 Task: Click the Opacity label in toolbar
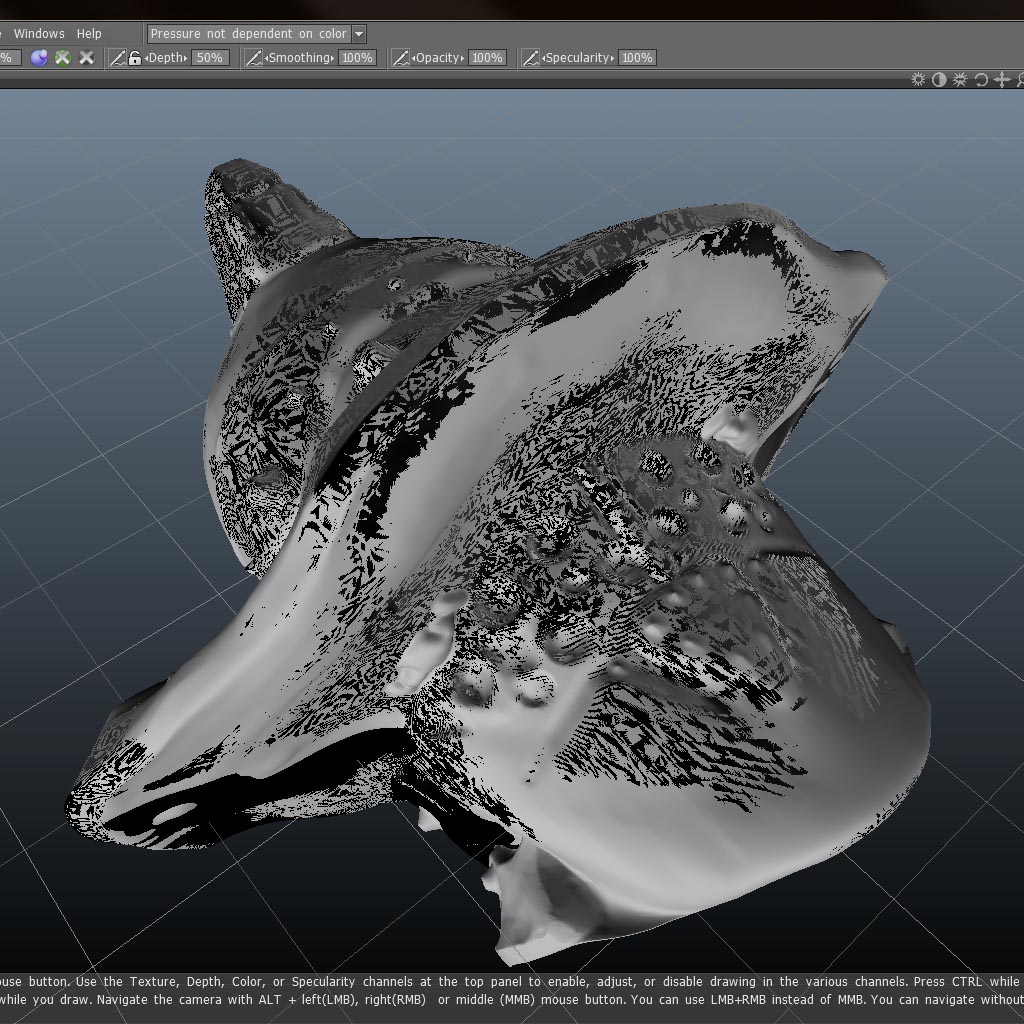[x=438, y=58]
